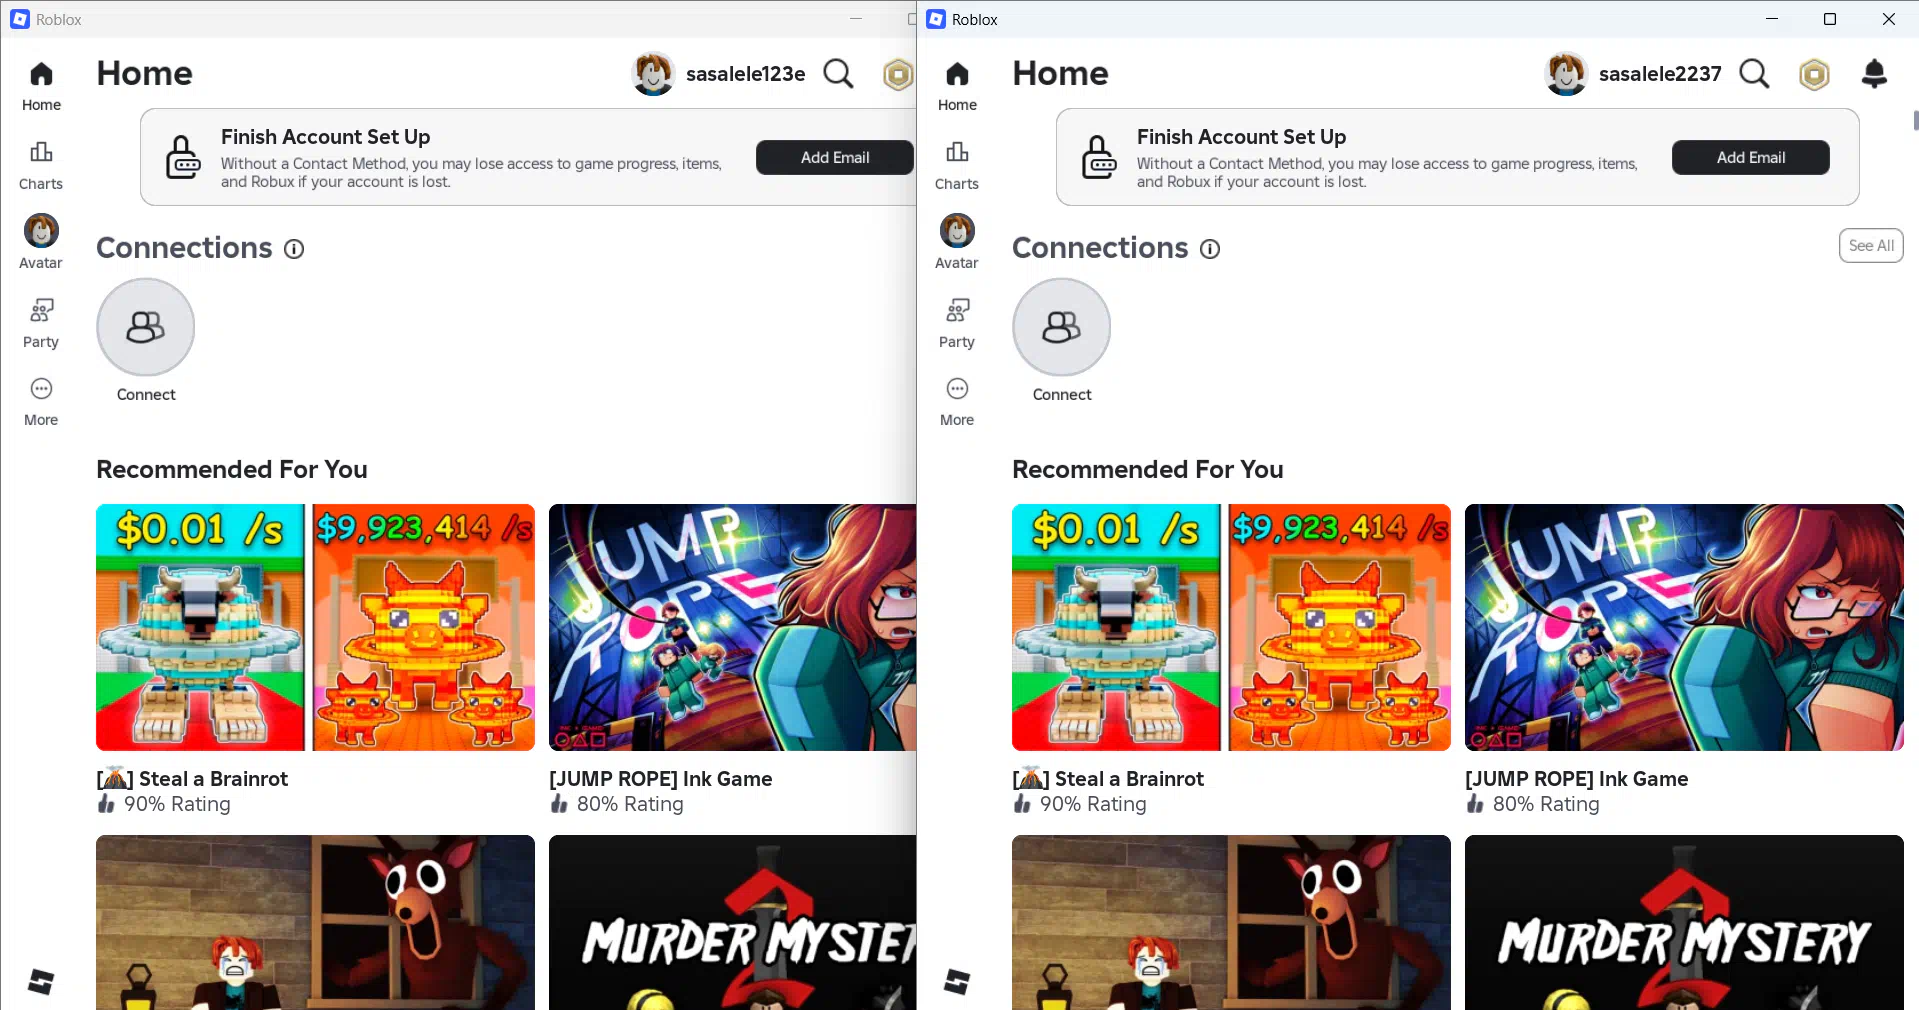Click right window vertical scrollbar
The width and height of the screenshot is (1919, 1010).
(x=1915, y=120)
